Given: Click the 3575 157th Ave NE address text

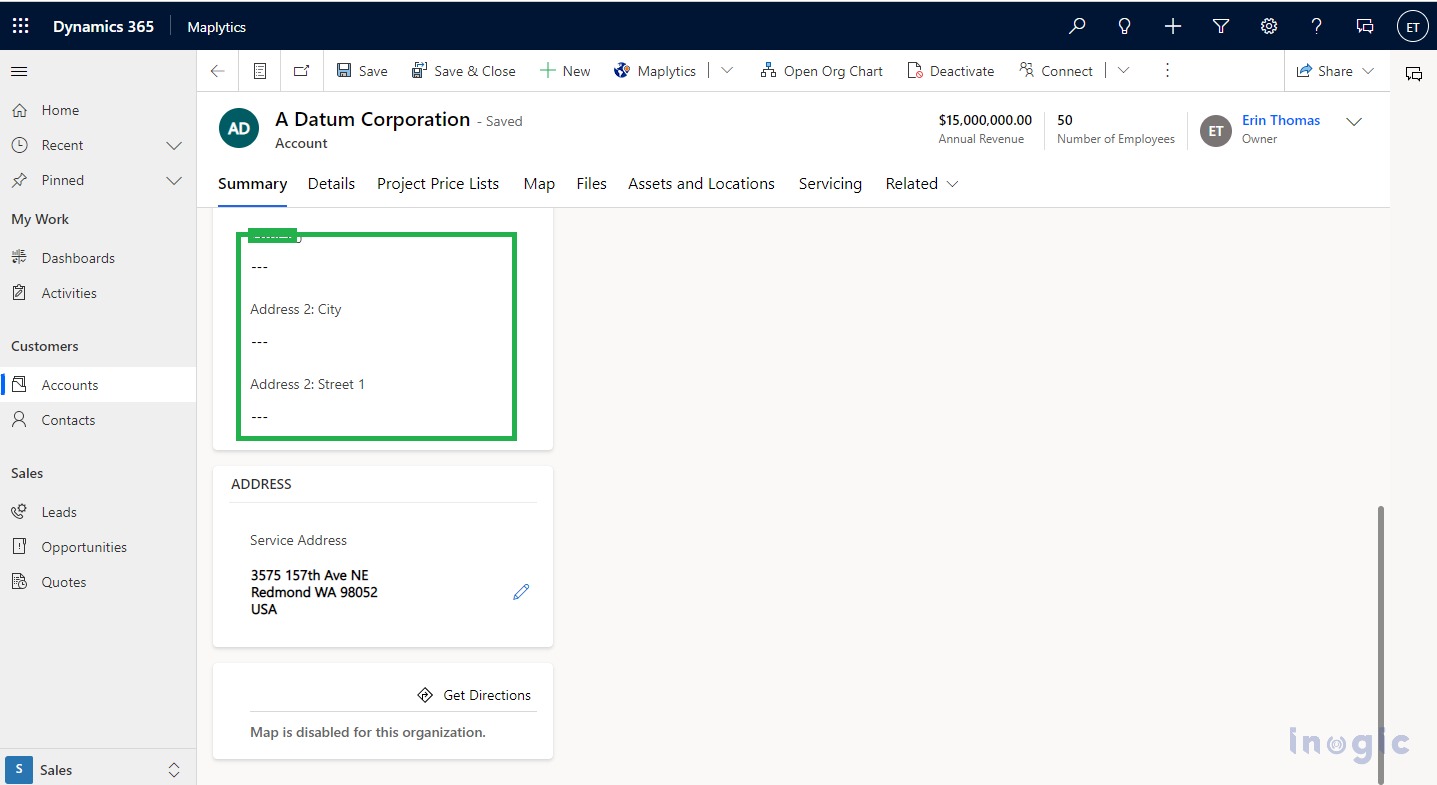Looking at the screenshot, I should pos(310,575).
